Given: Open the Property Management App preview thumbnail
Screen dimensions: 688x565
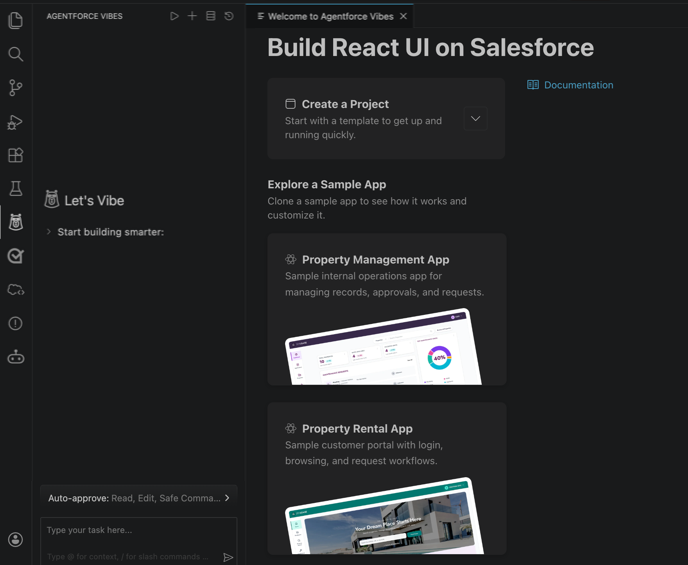Looking at the screenshot, I should pyautogui.click(x=385, y=347).
